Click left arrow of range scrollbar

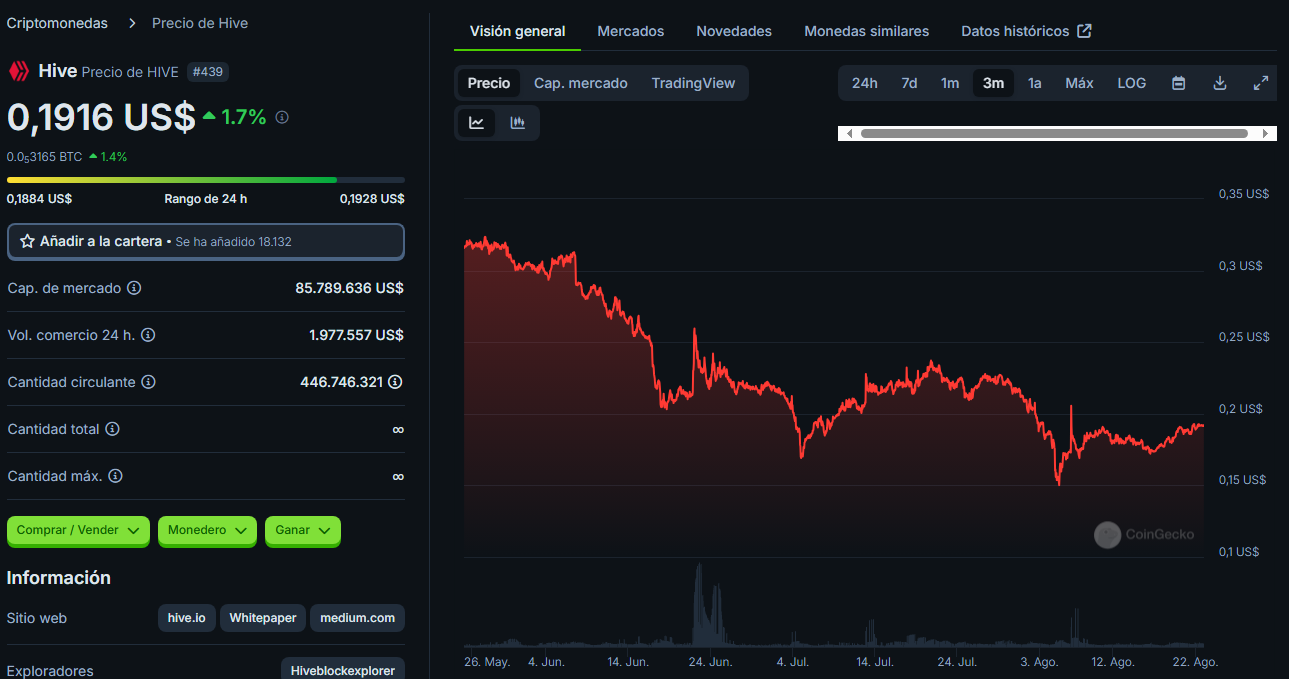pyautogui.click(x=849, y=133)
